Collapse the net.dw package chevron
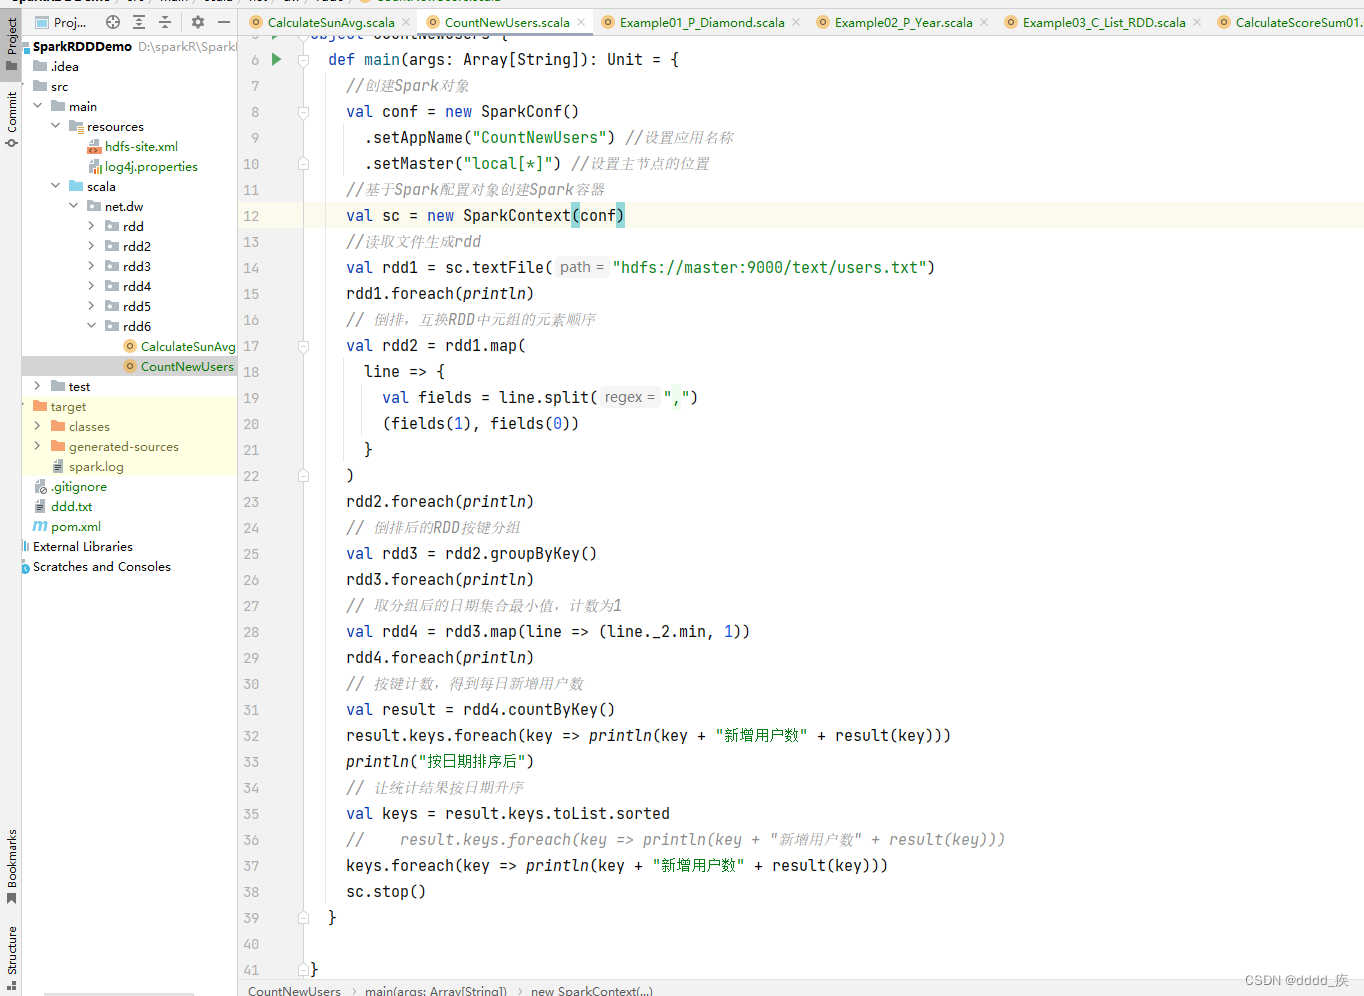Image resolution: width=1364 pixels, height=996 pixels. [74, 206]
